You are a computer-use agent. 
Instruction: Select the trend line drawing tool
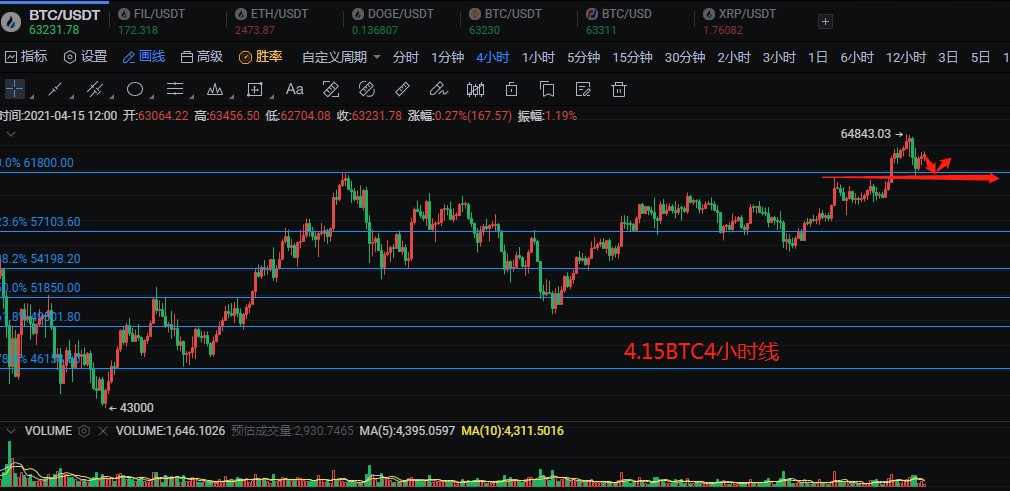point(55,89)
